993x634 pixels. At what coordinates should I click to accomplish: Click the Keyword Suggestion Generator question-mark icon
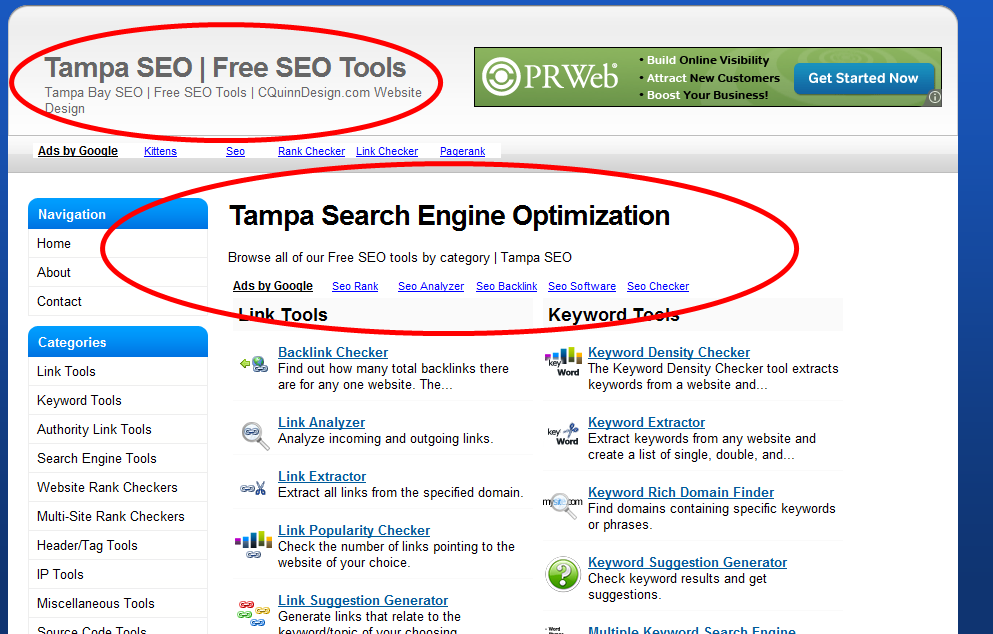[563, 575]
